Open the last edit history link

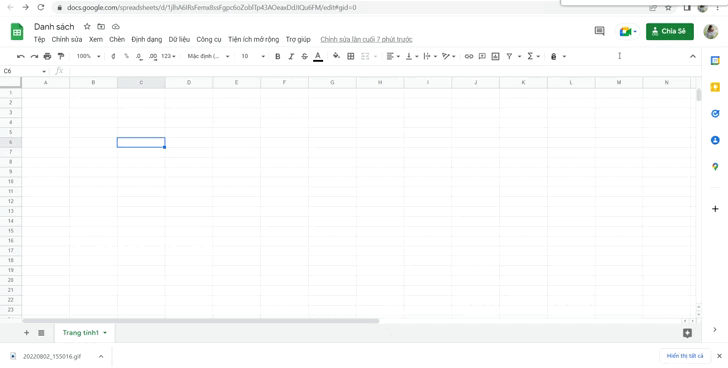tap(366, 39)
